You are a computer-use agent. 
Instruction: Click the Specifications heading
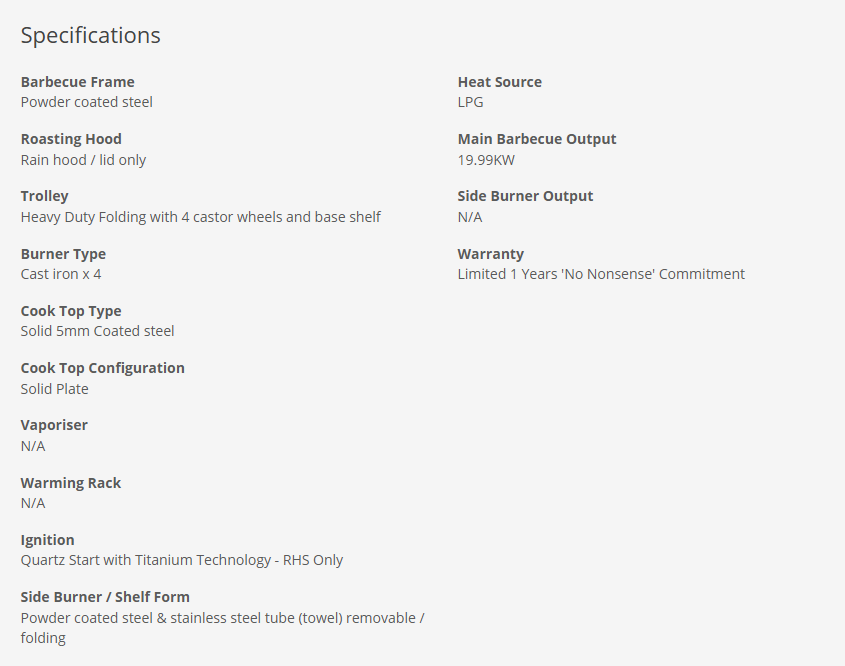pyautogui.click(x=90, y=35)
